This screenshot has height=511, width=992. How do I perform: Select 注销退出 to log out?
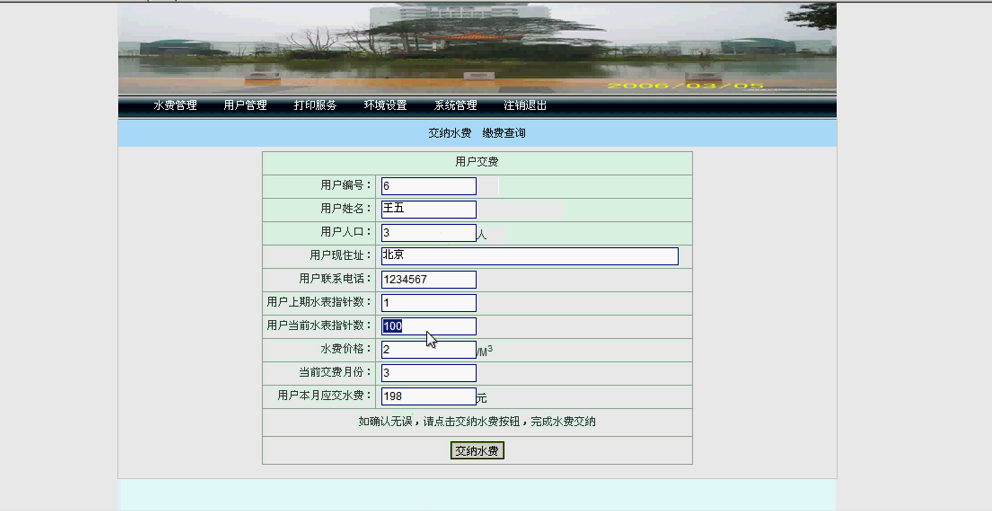coord(525,106)
